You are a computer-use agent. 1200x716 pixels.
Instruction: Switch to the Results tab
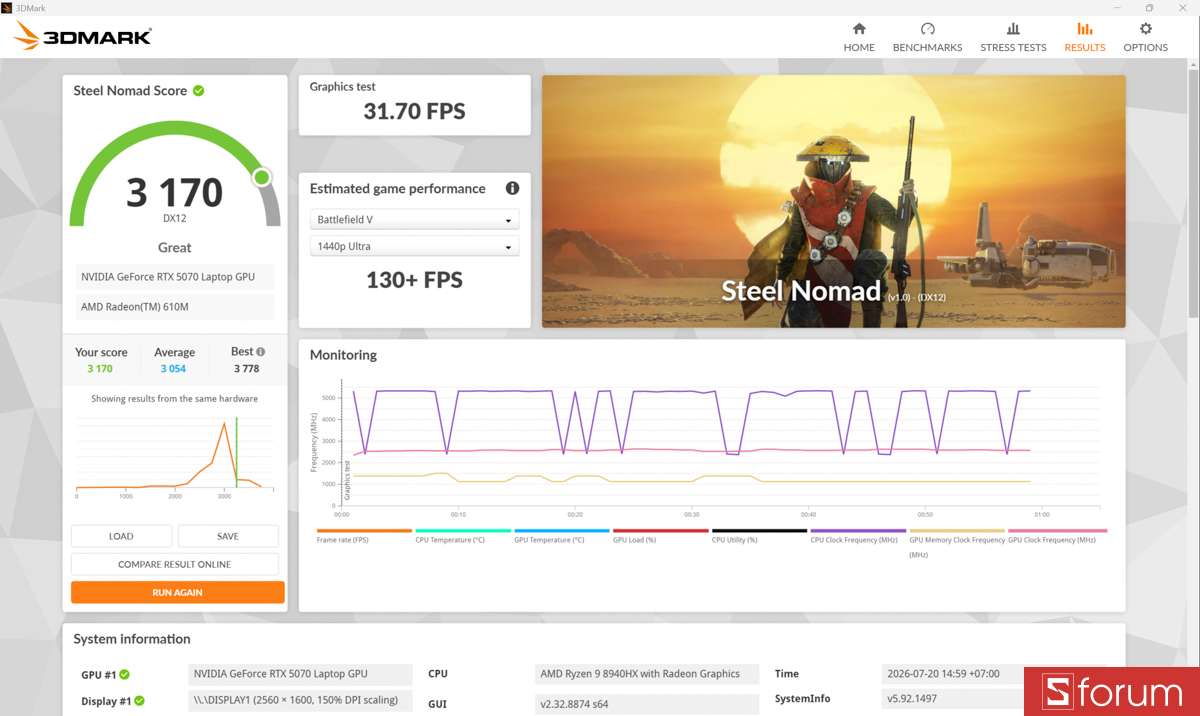[x=1085, y=37]
